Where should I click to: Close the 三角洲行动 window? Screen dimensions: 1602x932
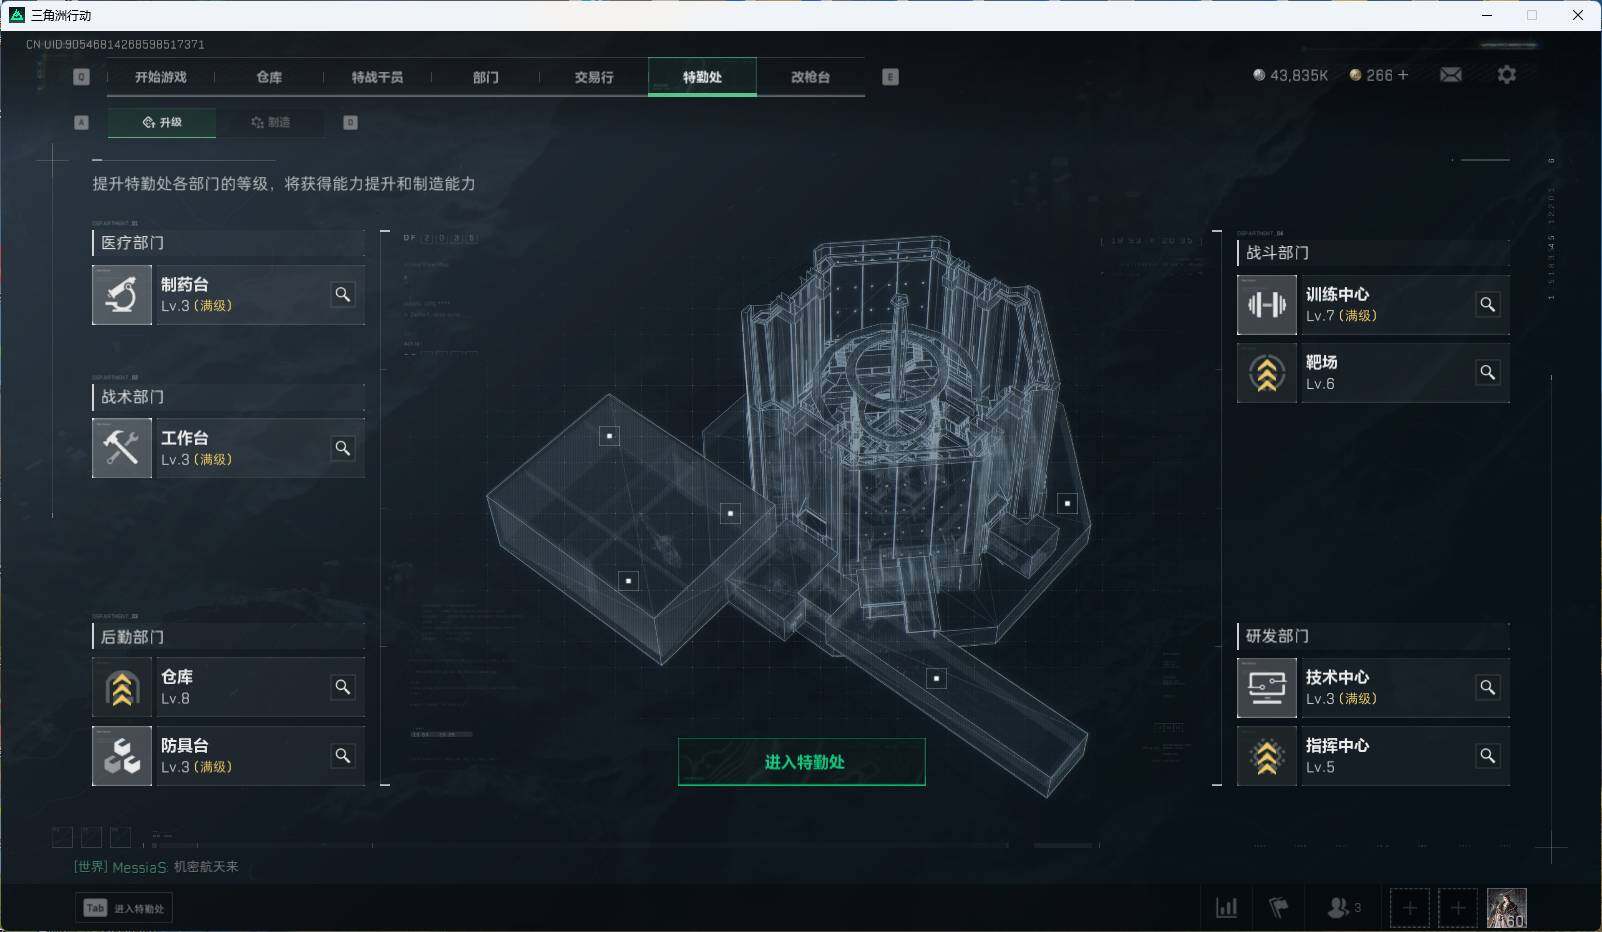coord(1578,15)
